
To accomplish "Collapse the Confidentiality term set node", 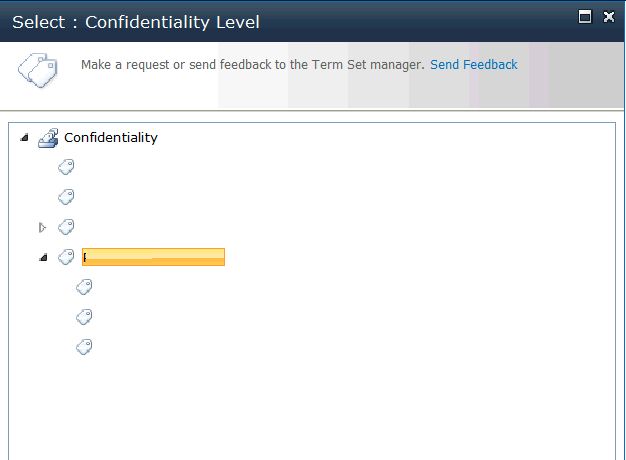I will [x=24, y=138].
